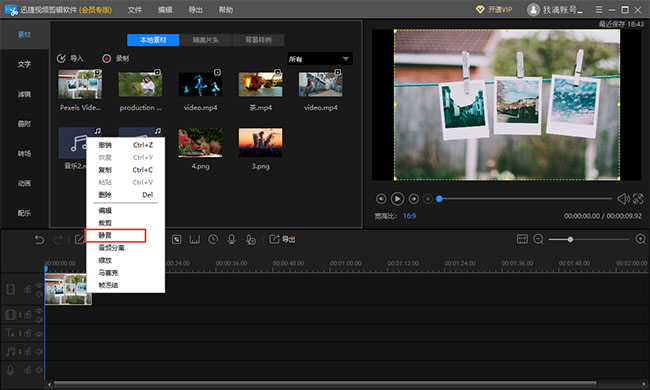Click the timeline zoom slider
Screen dimensions: 650x390
click(589, 239)
